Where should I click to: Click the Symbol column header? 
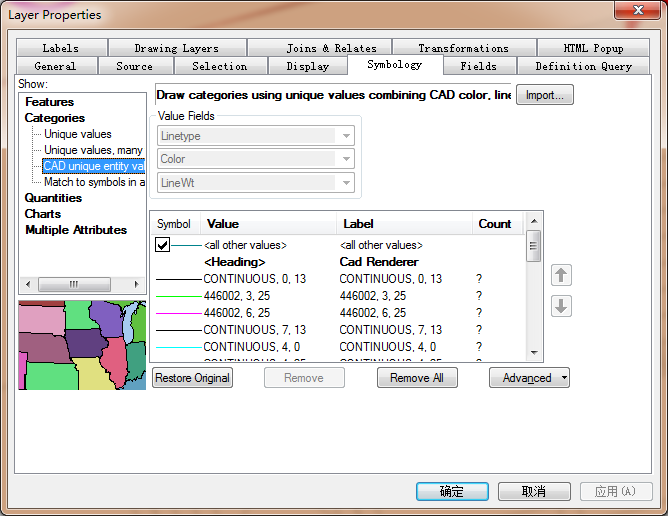pyautogui.click(x=175, y=224)
